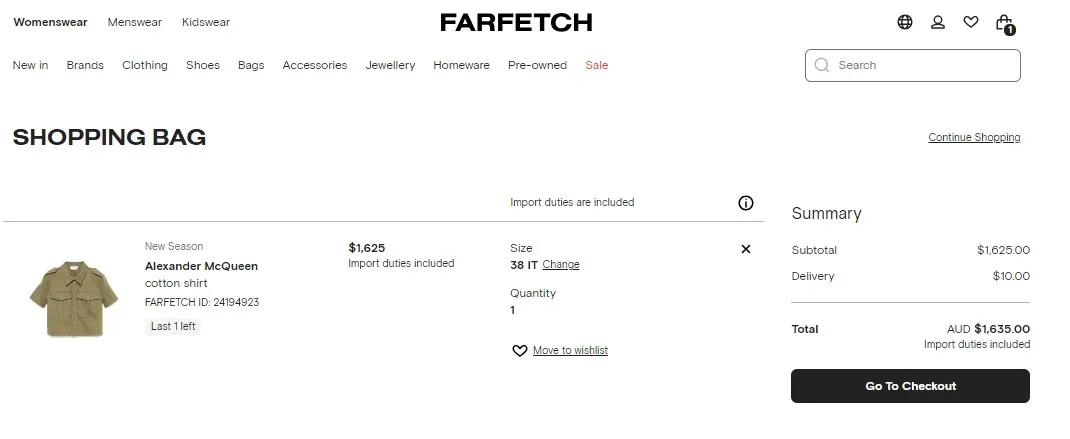Click the heart icon beside Move to wishlist
The height and width of the screenshot is (439, 1070).
coord(520,351)
